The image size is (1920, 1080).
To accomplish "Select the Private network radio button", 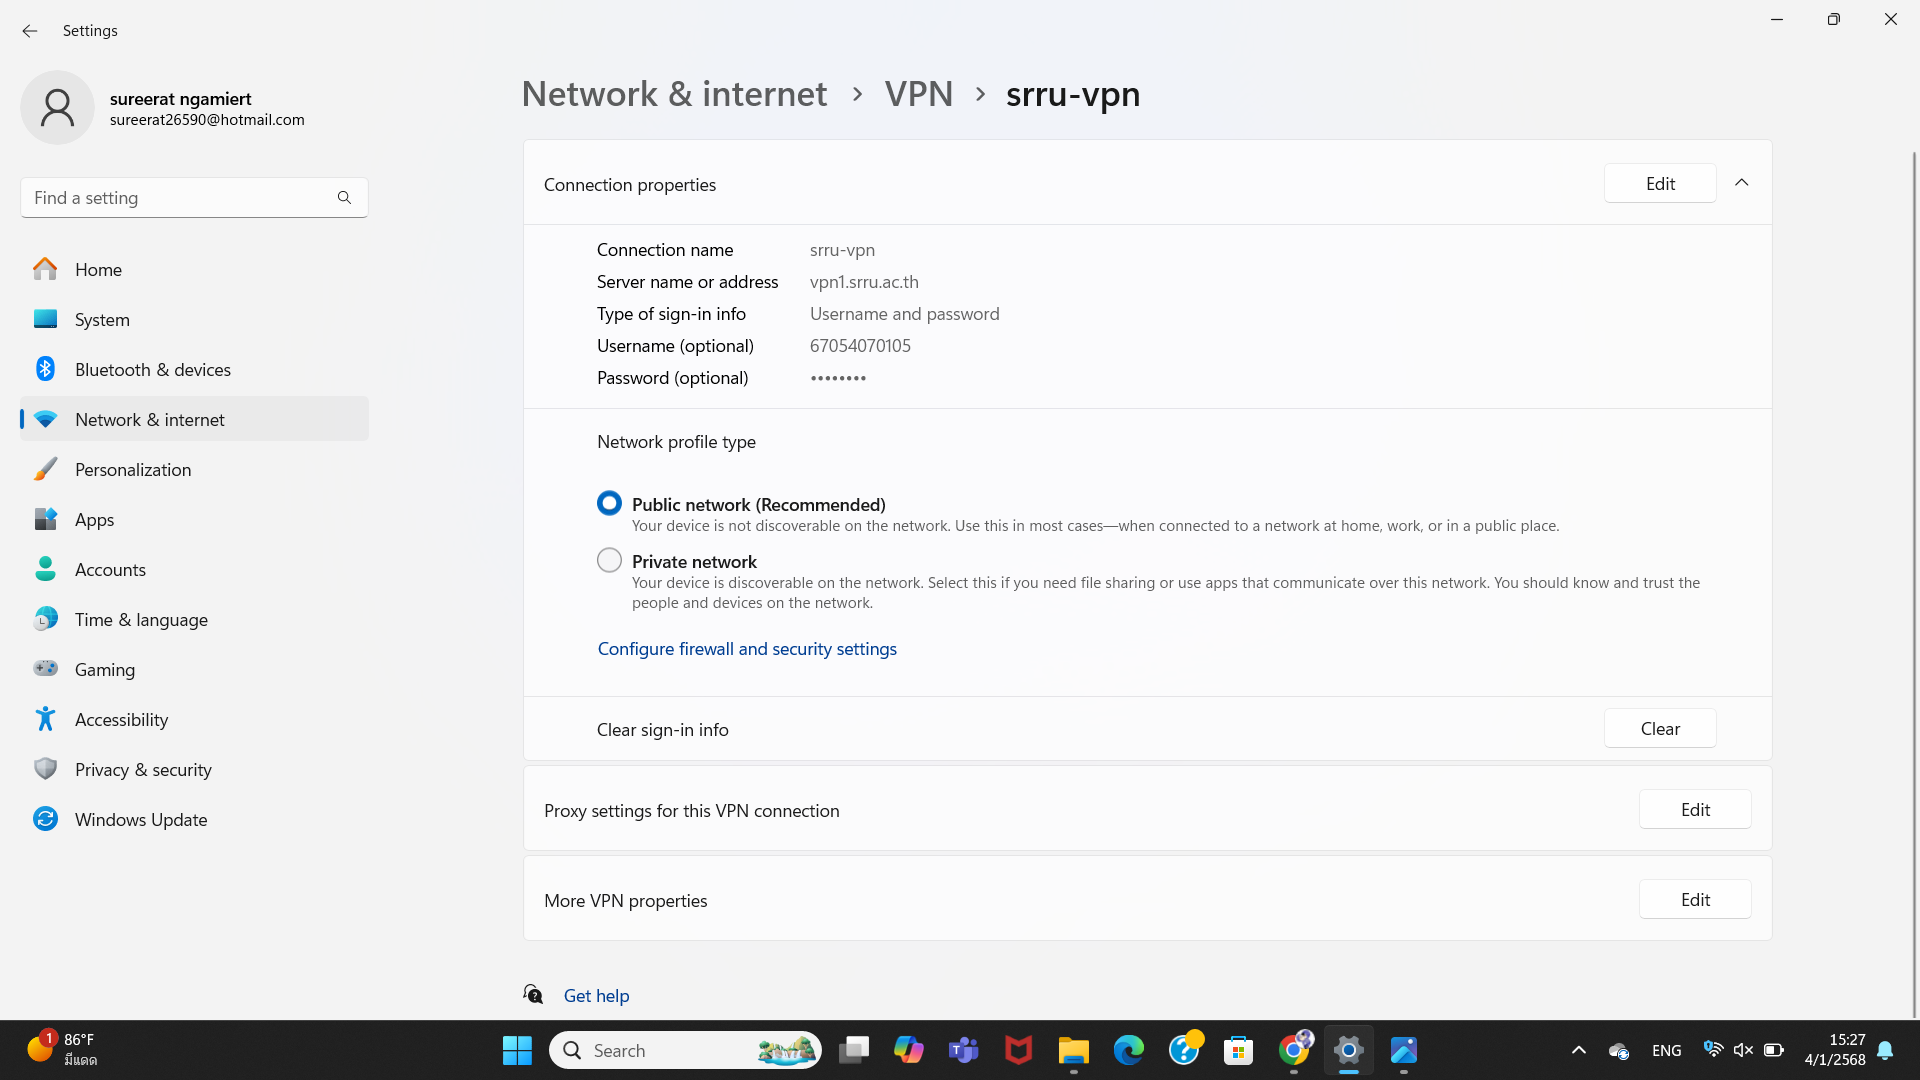I will click(609, 560).
